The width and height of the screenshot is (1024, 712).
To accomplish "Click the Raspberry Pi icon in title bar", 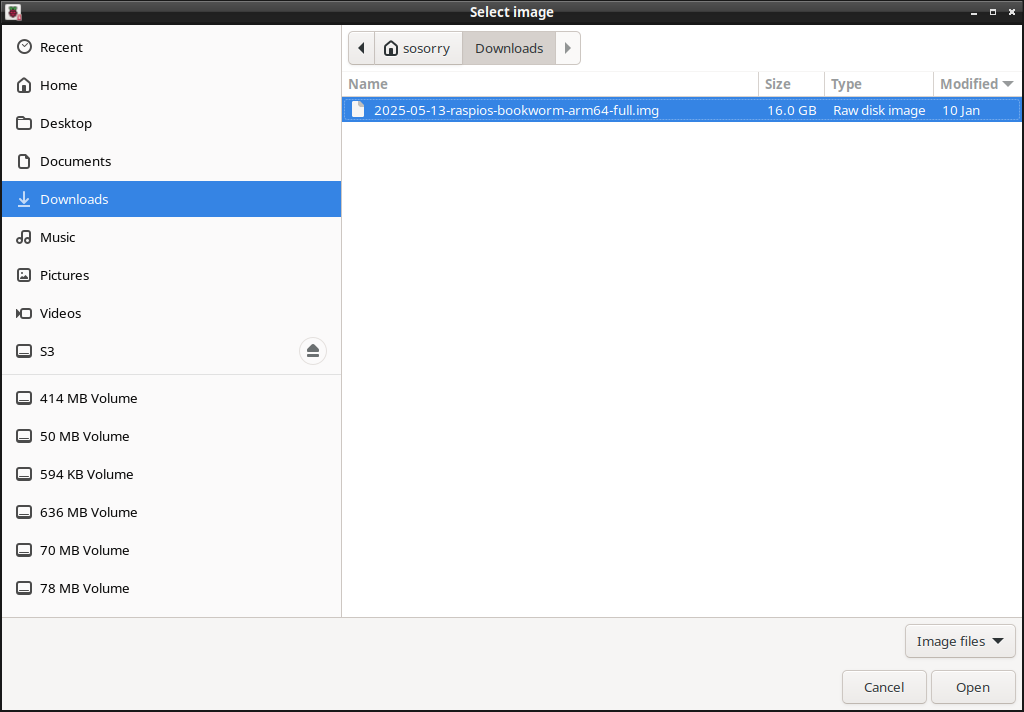I will coord(13,12).
